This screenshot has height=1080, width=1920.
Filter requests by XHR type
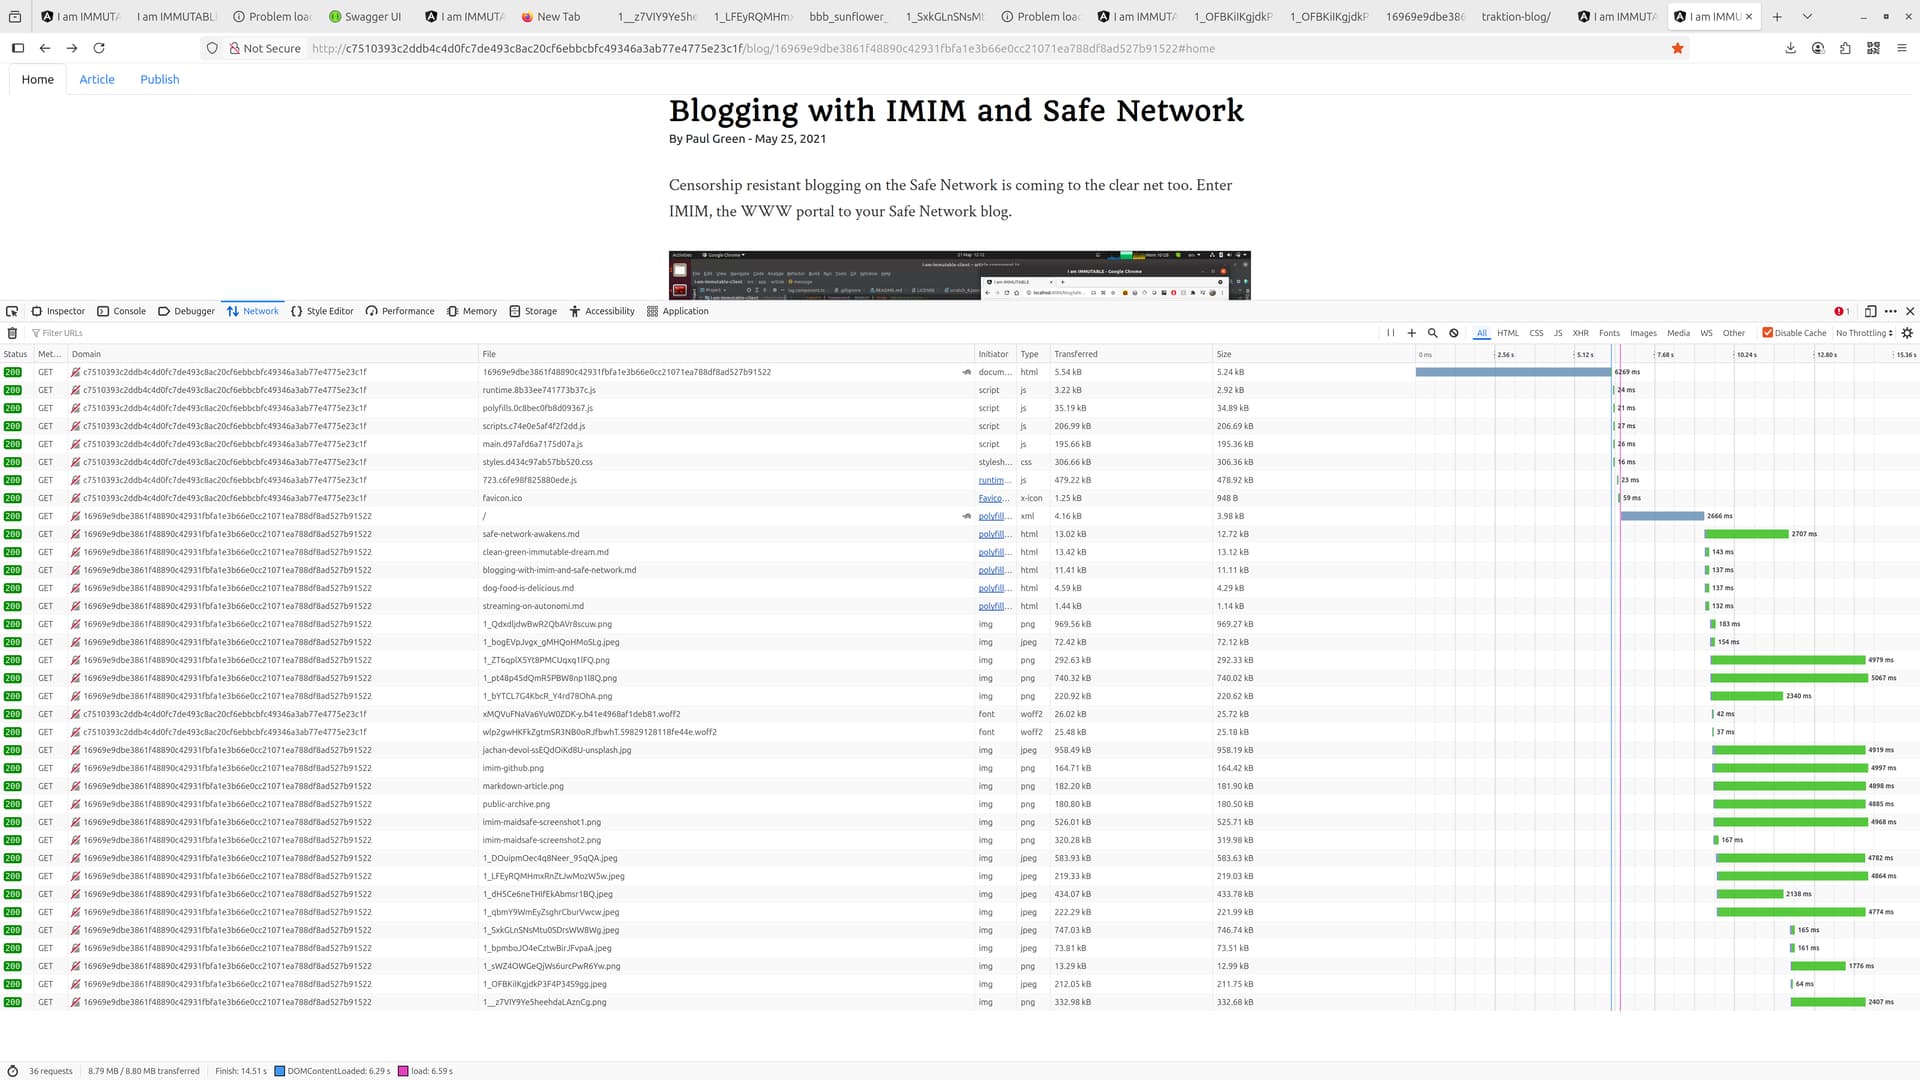coord(1580,333)
